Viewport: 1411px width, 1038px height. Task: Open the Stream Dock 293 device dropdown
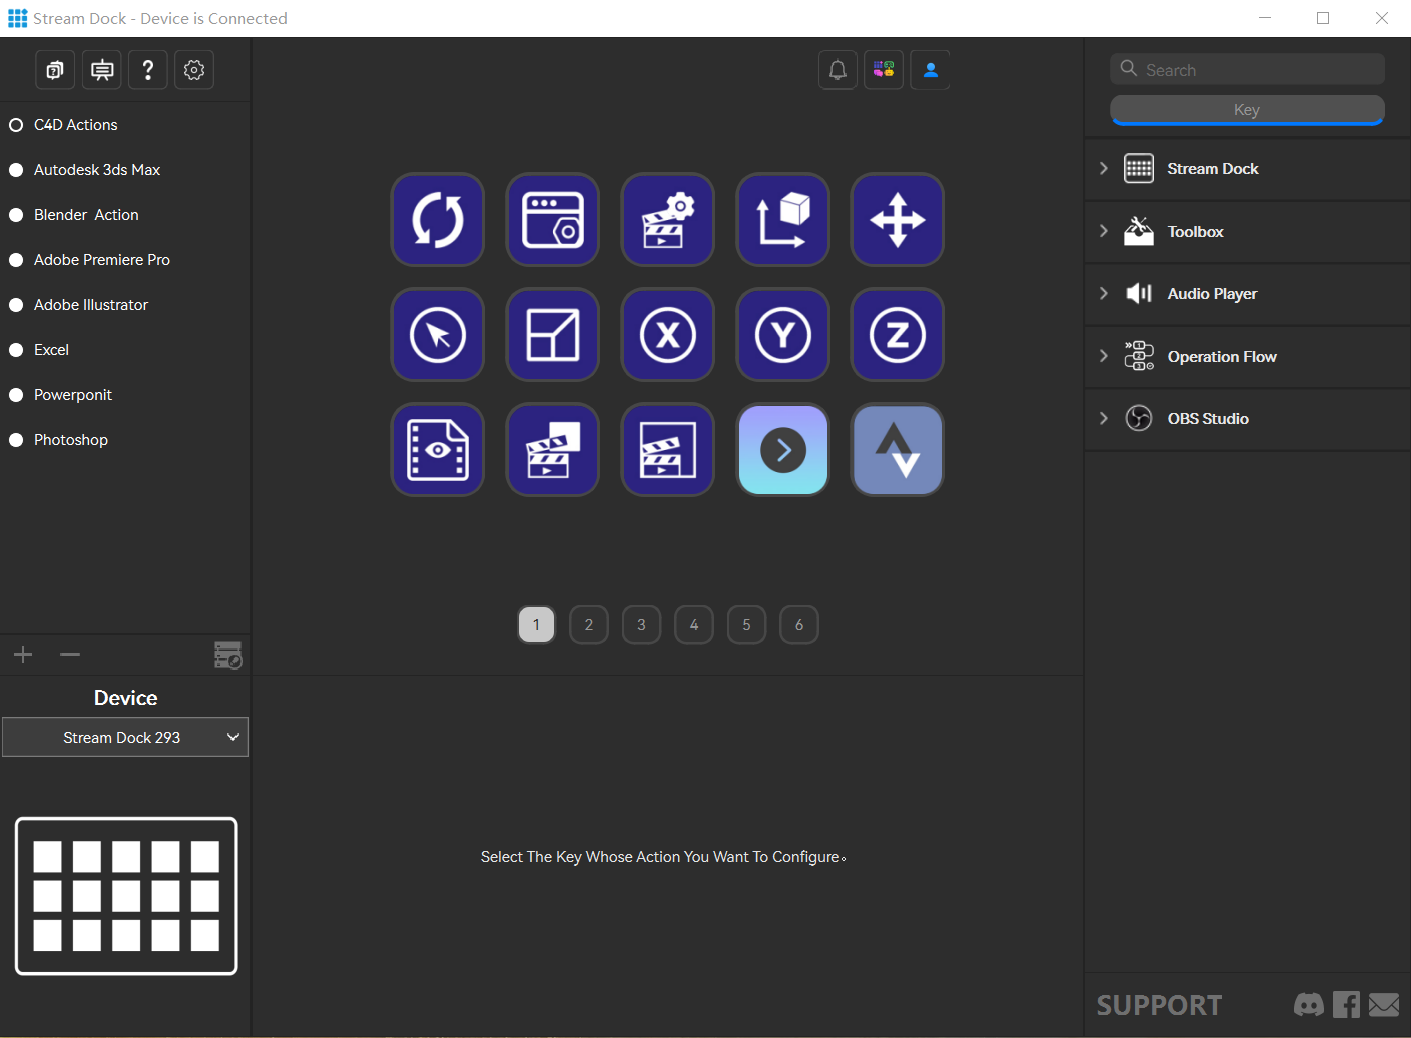point(125,737)
